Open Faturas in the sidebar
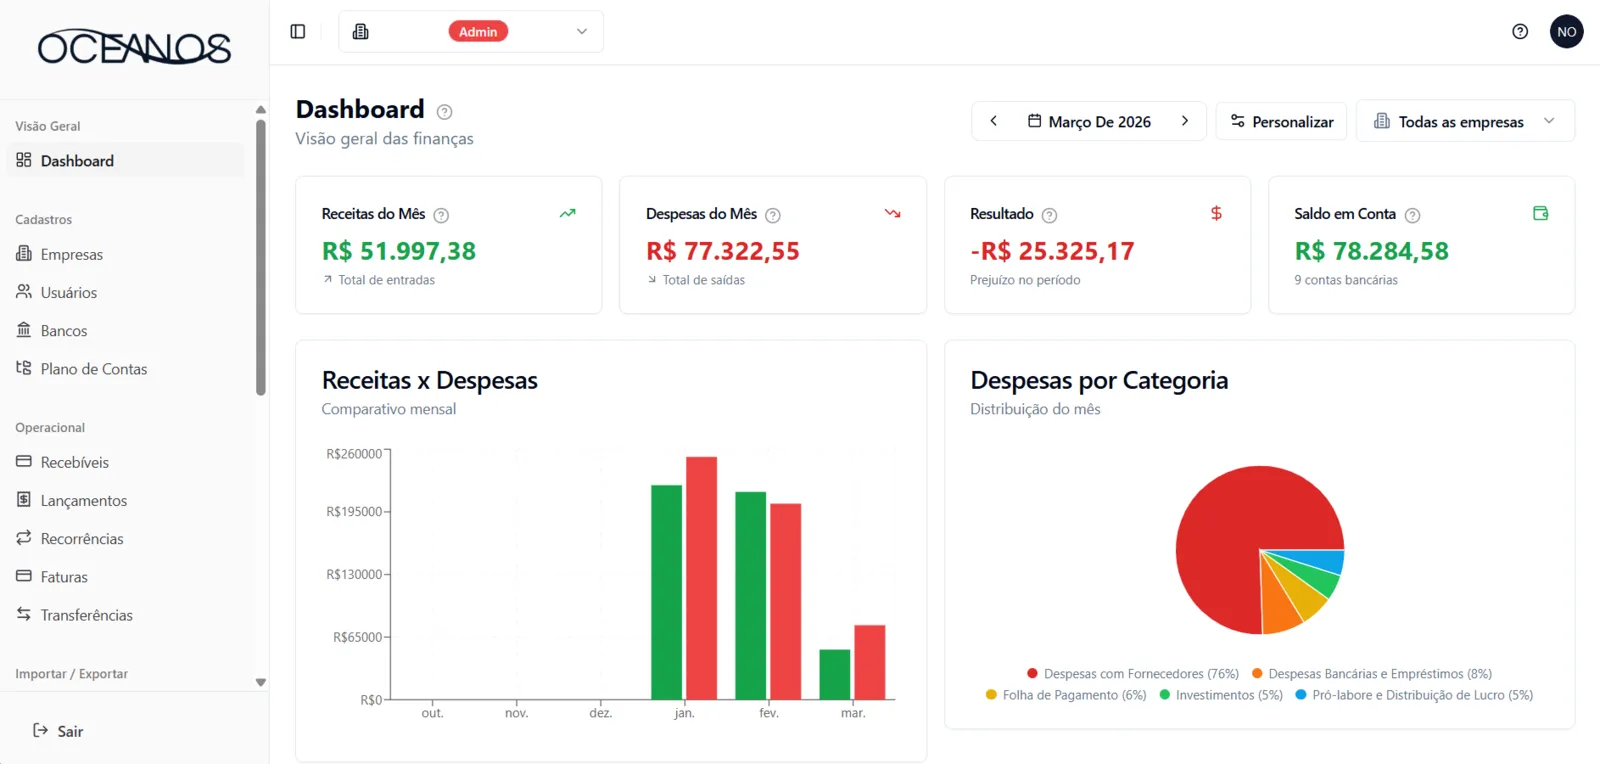 click(x=126, y=576)
